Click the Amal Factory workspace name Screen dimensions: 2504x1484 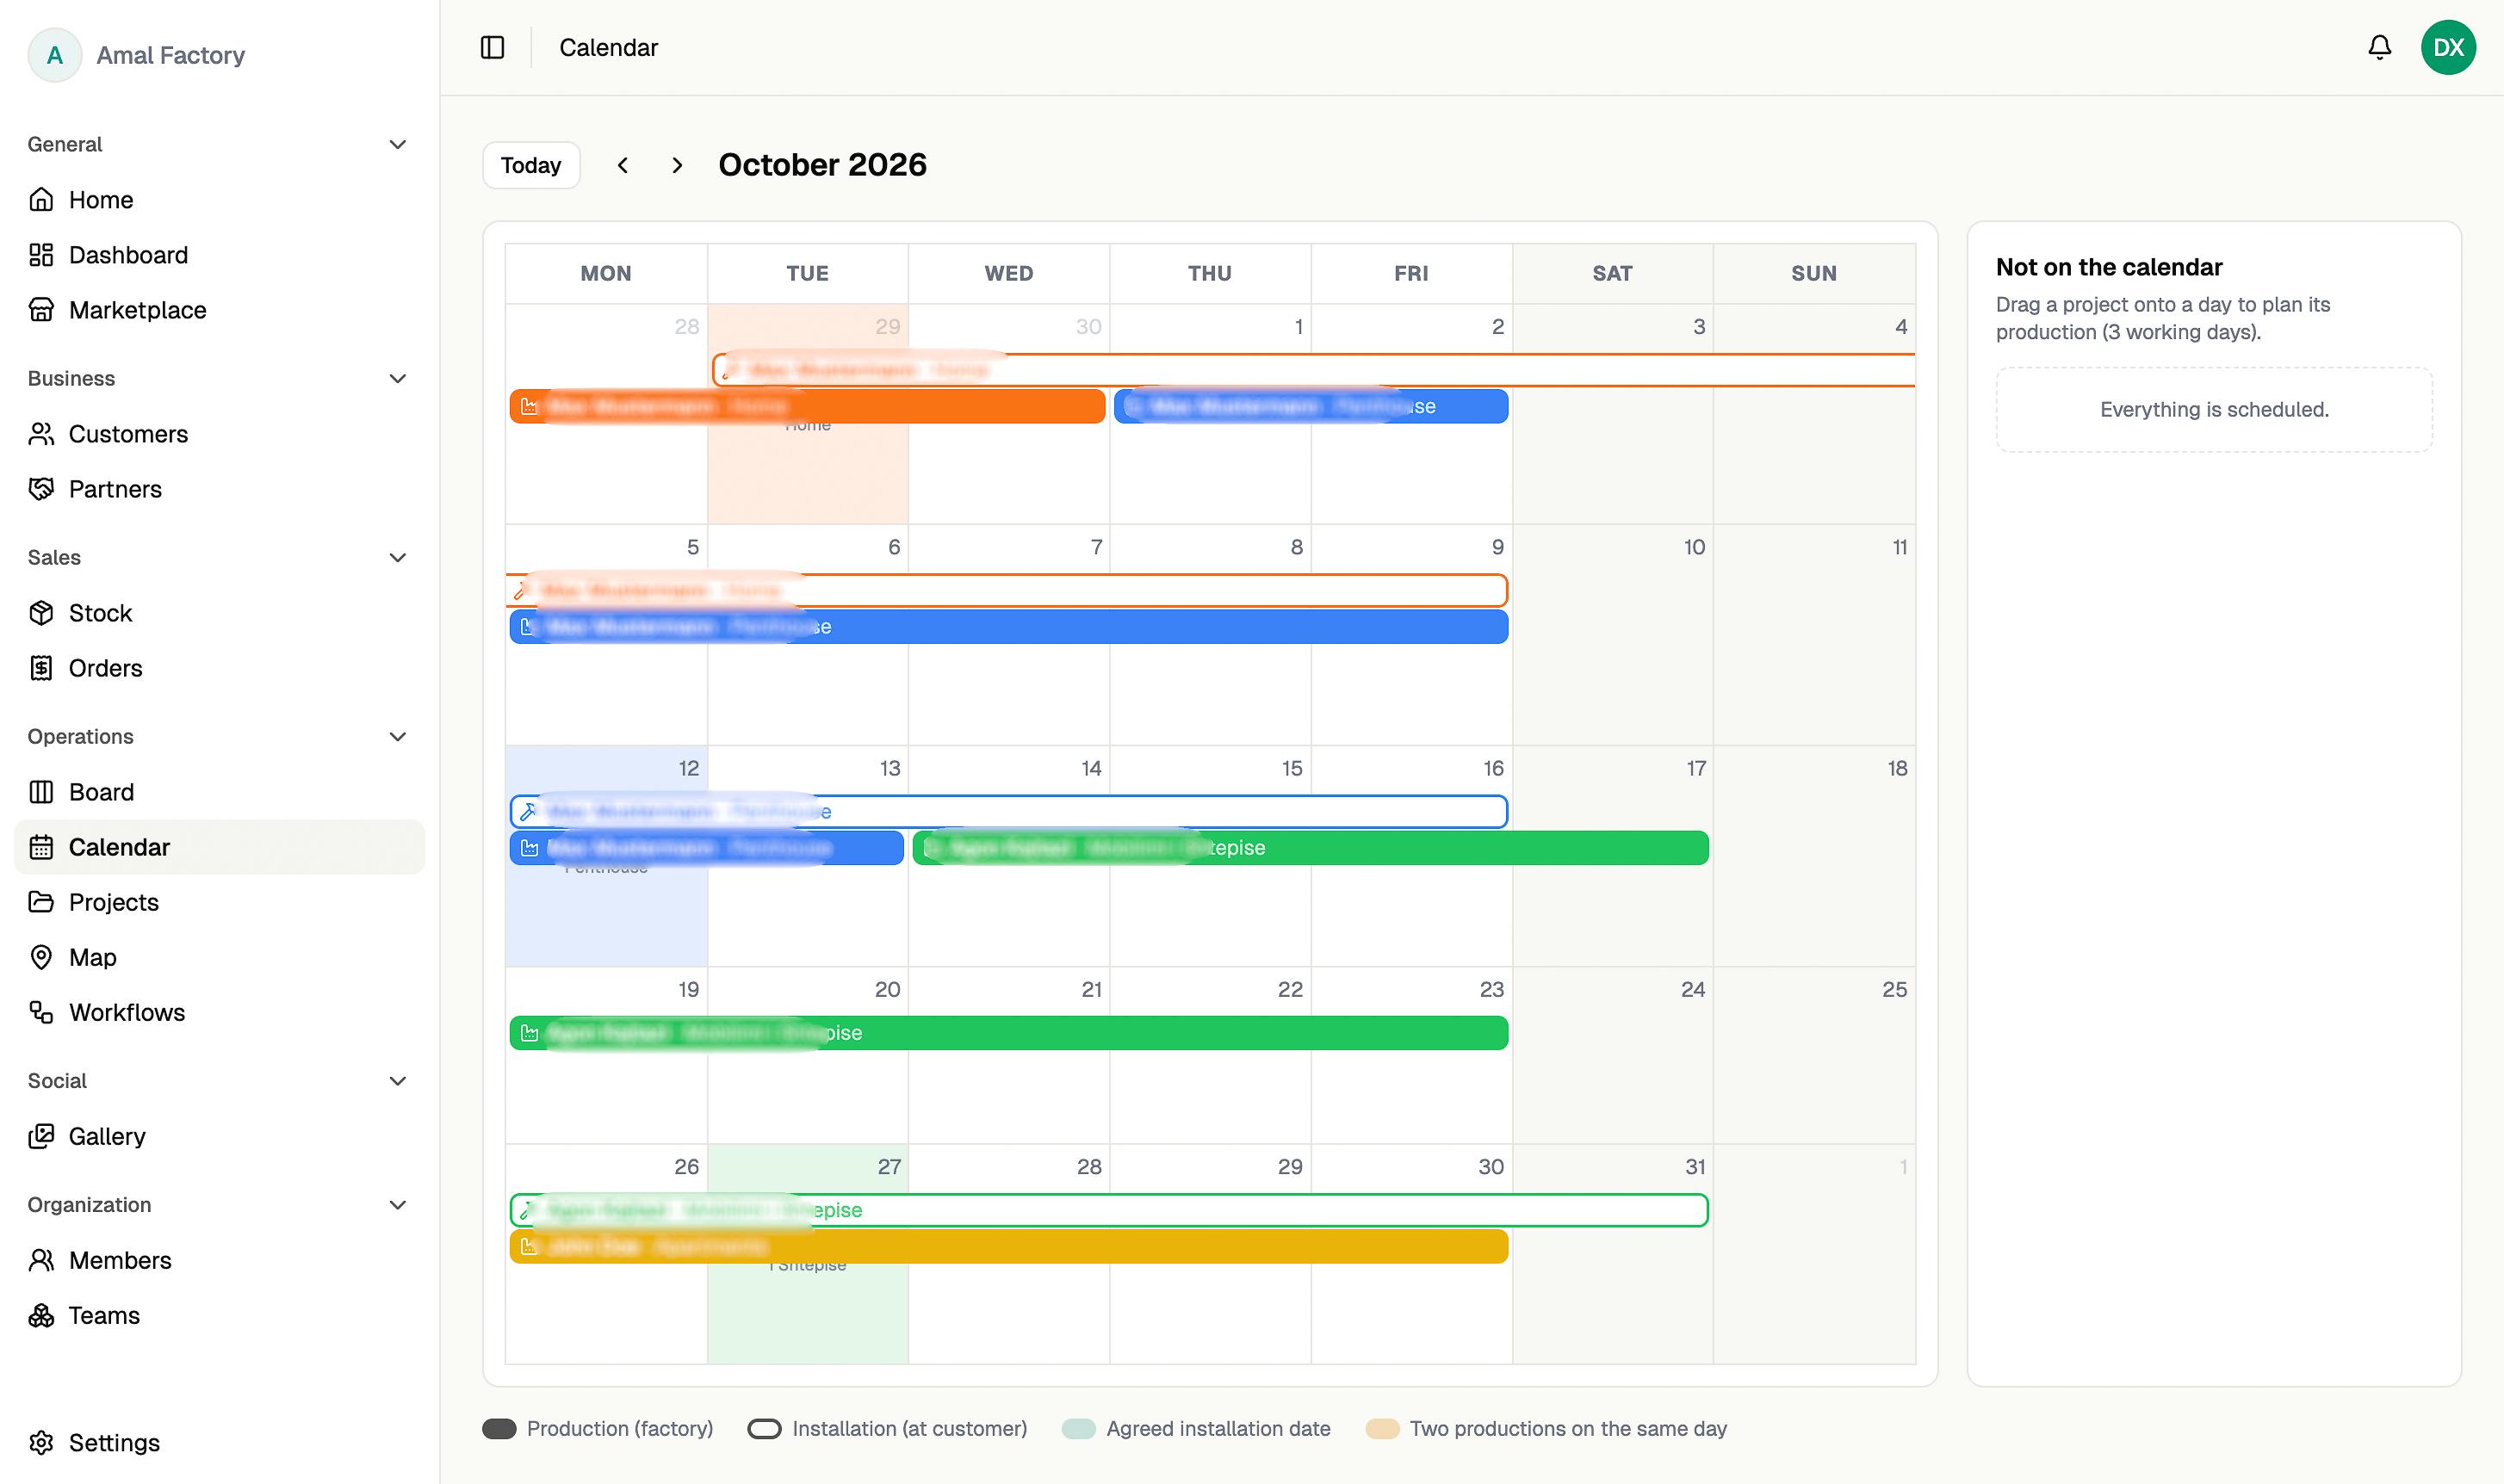[x=170, y=55]
